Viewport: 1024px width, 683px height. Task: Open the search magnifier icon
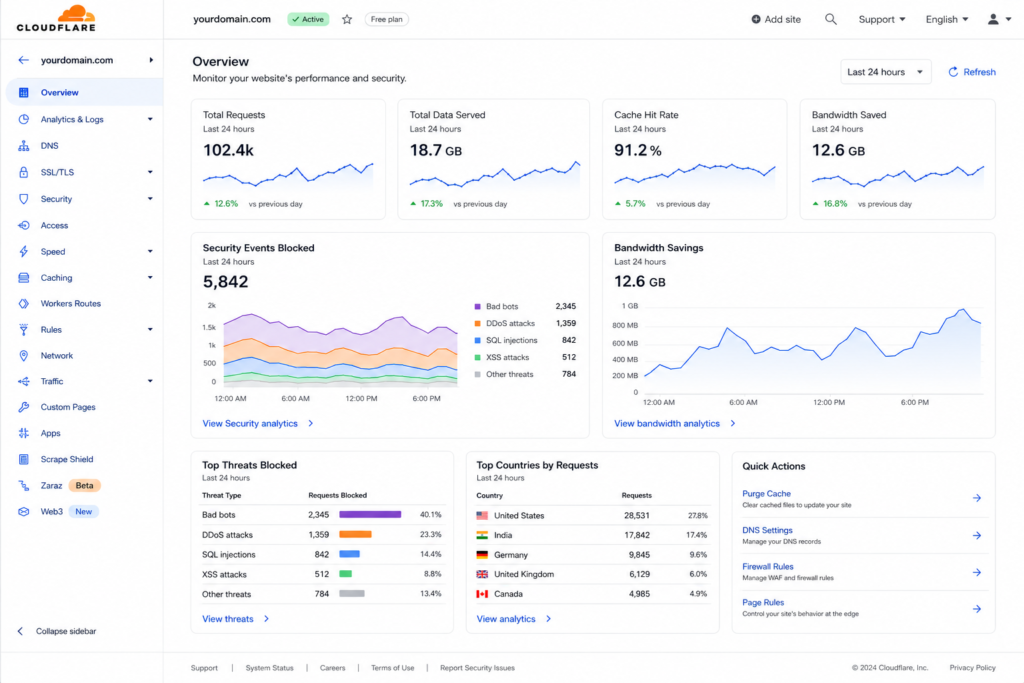[831, 20]
